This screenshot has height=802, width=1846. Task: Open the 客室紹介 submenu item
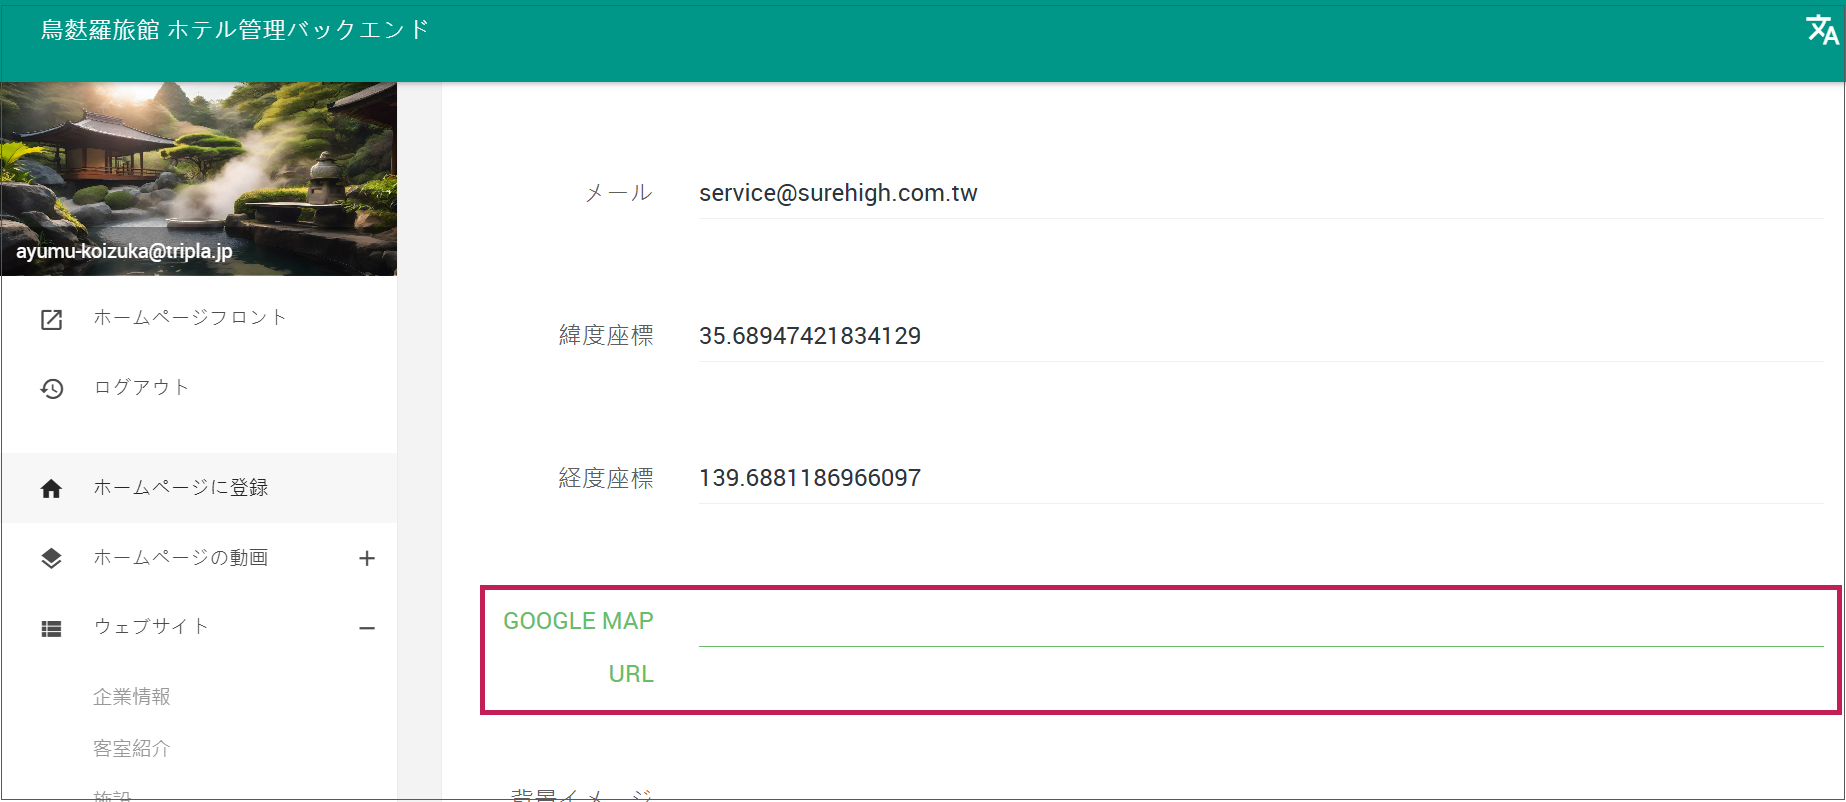click(x=132, y=749)
